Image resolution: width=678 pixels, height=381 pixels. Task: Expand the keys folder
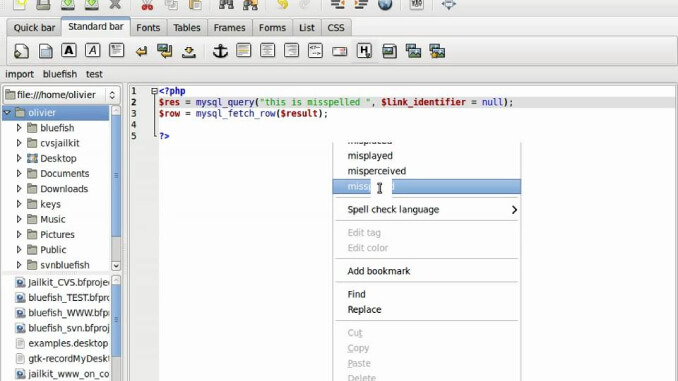[x=19, y=204]
